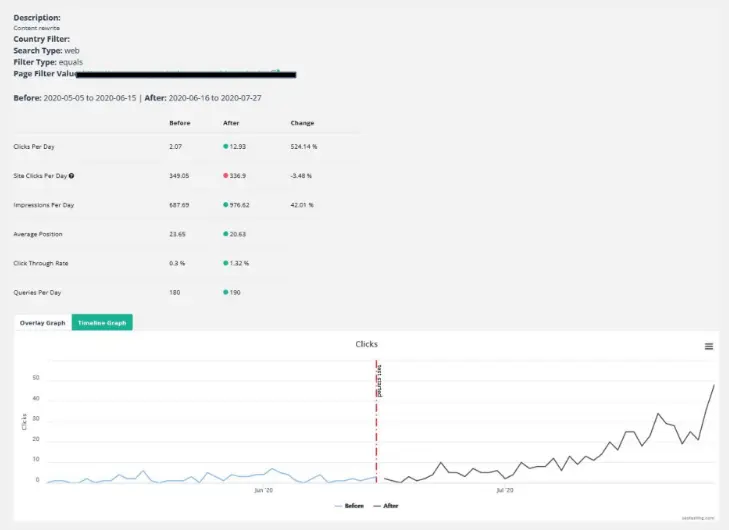The image size is (729, 530).
Task: Click the Clicks chart title
Action: pos(366,344)
